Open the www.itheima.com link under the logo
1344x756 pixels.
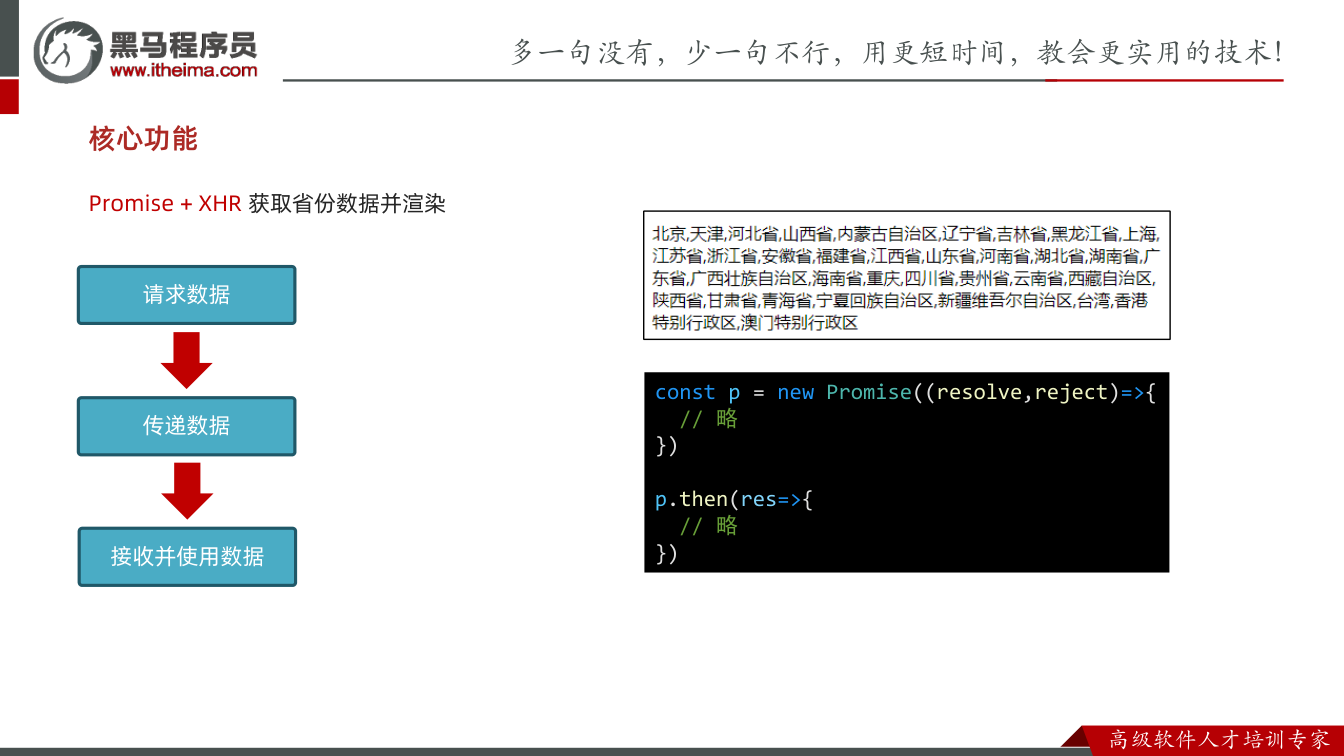pos(183,70)
